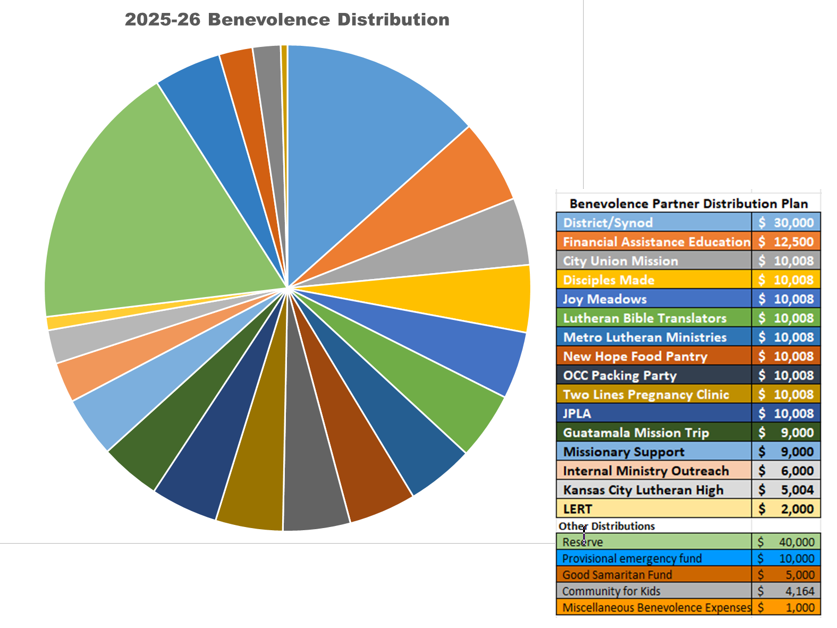This screenshot has height=628, width=837.
Task: Click the Lutheran Bible Translators cell
Action: pyautogui.click(x=653, y=318)
